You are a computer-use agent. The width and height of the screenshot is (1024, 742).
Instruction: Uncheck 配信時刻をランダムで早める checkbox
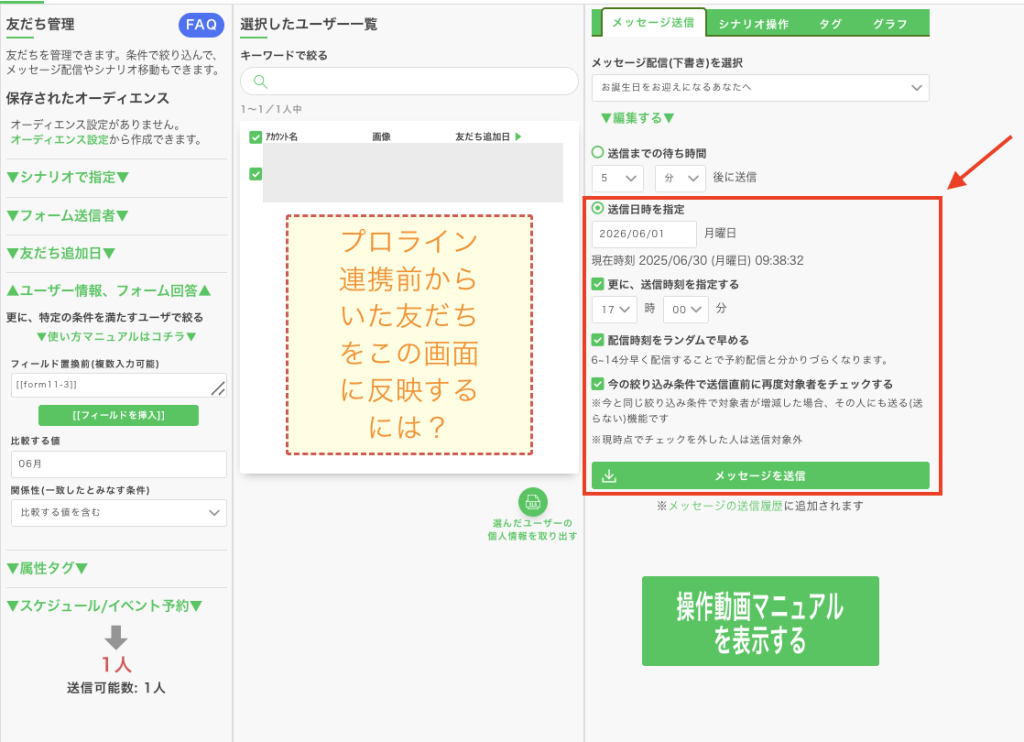pyautogui.click(x=598, y=340)
